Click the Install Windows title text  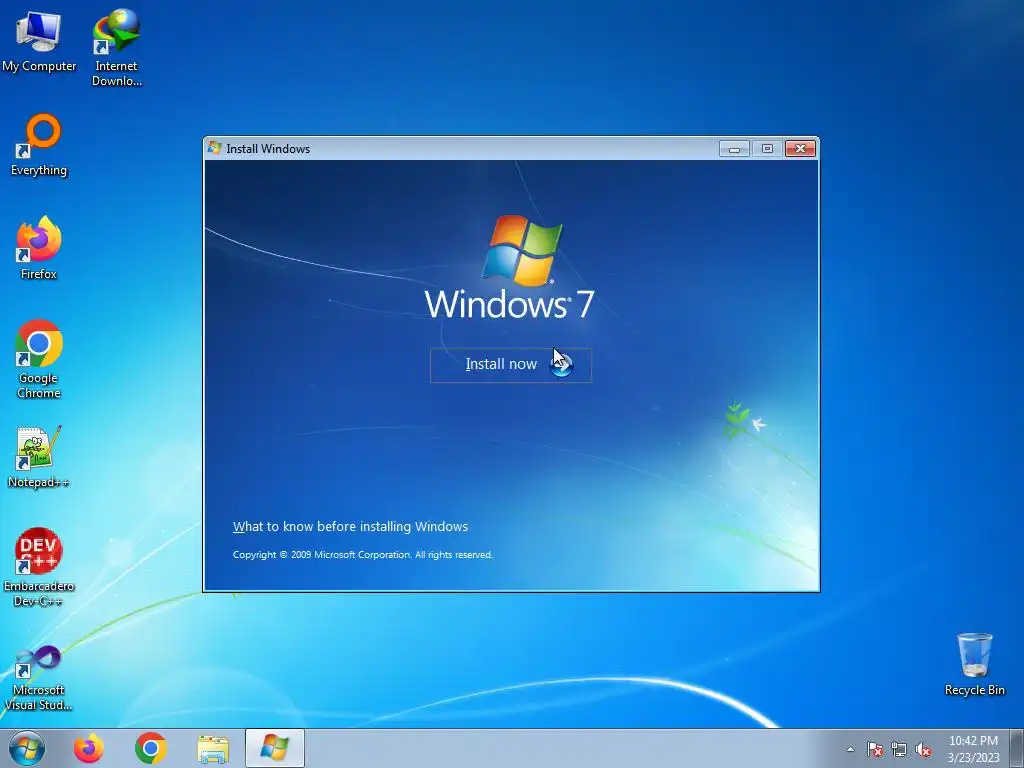pos(268,149)
